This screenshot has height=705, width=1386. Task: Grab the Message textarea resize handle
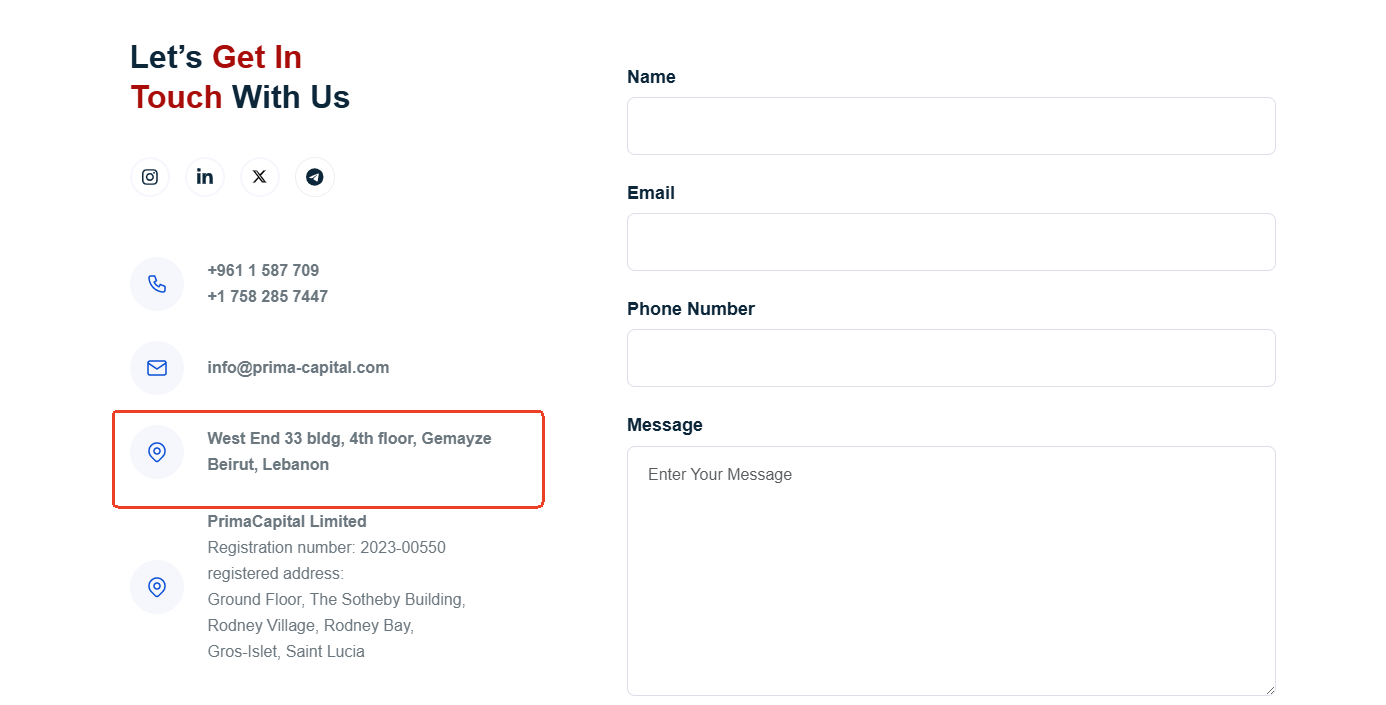(x=1269, y=689)
